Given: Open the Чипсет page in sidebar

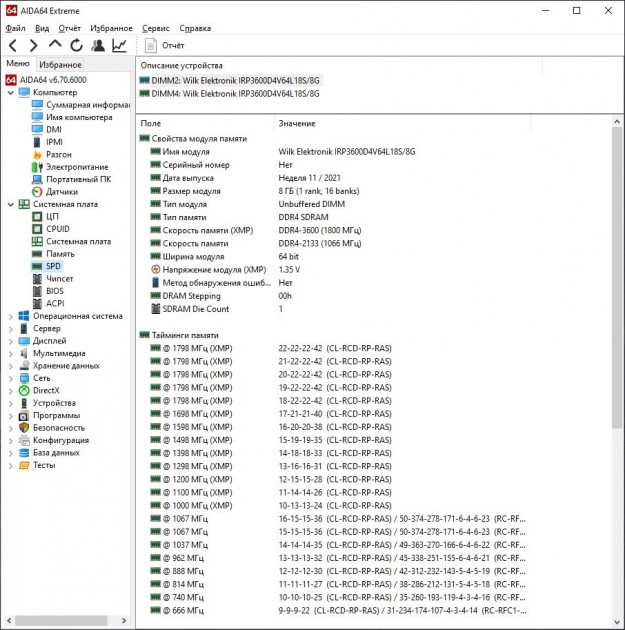Looking at the screenshot, I should pyautogui.click(x=60, y=278).
